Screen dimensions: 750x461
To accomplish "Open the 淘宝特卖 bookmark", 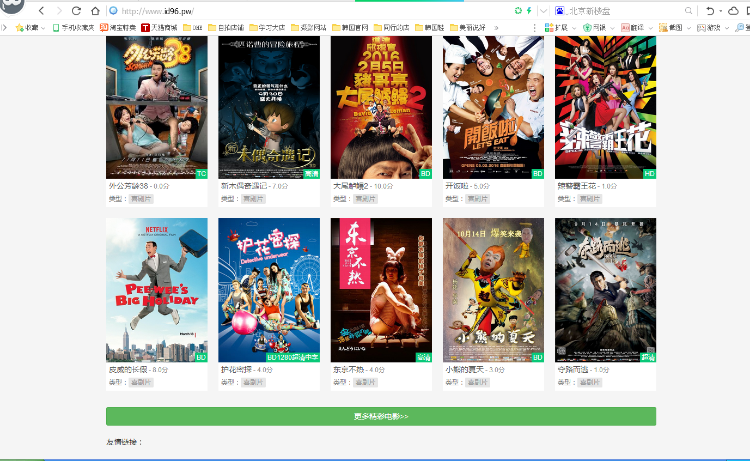I will click(118, 28).
